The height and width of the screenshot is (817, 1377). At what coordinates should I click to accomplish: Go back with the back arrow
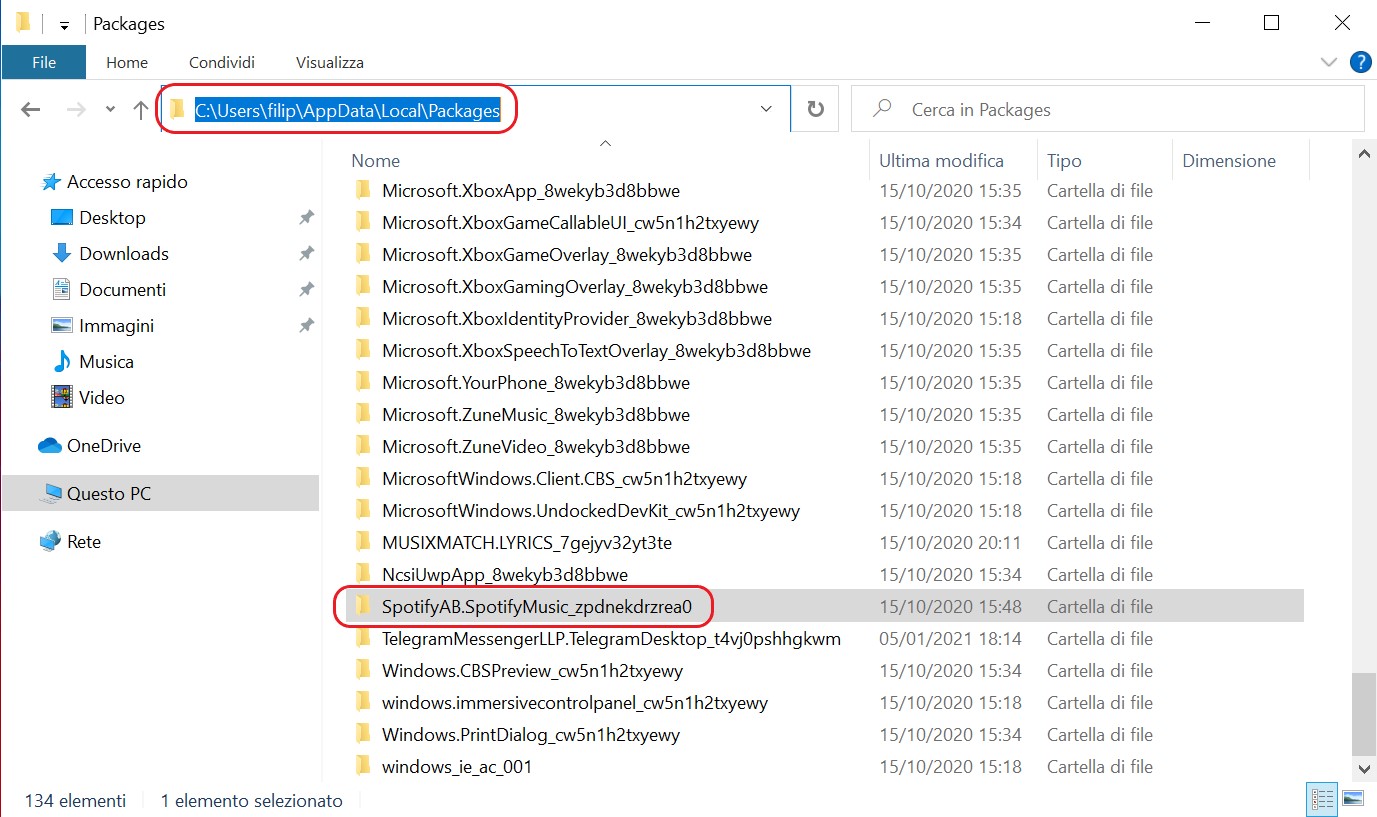pyautogui.click(x=31, y=110)
